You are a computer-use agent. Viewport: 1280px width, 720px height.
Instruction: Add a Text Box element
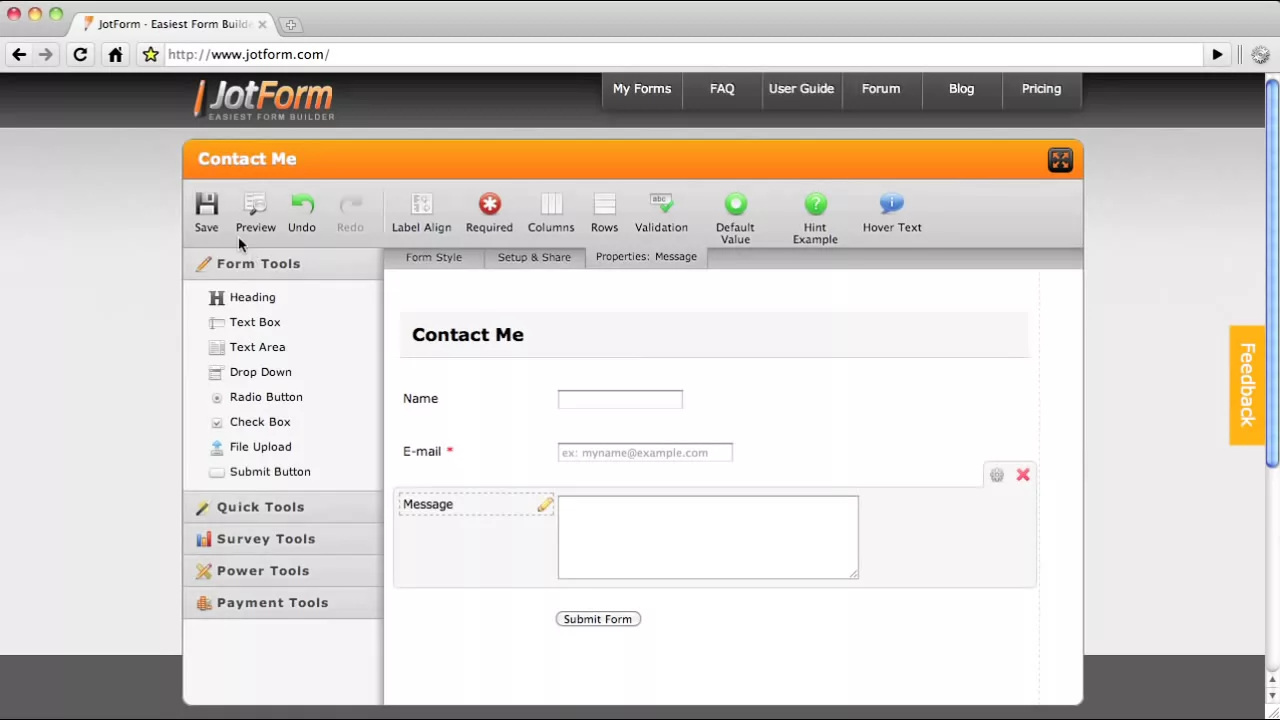pyautogui.click(x=245, y=322)
